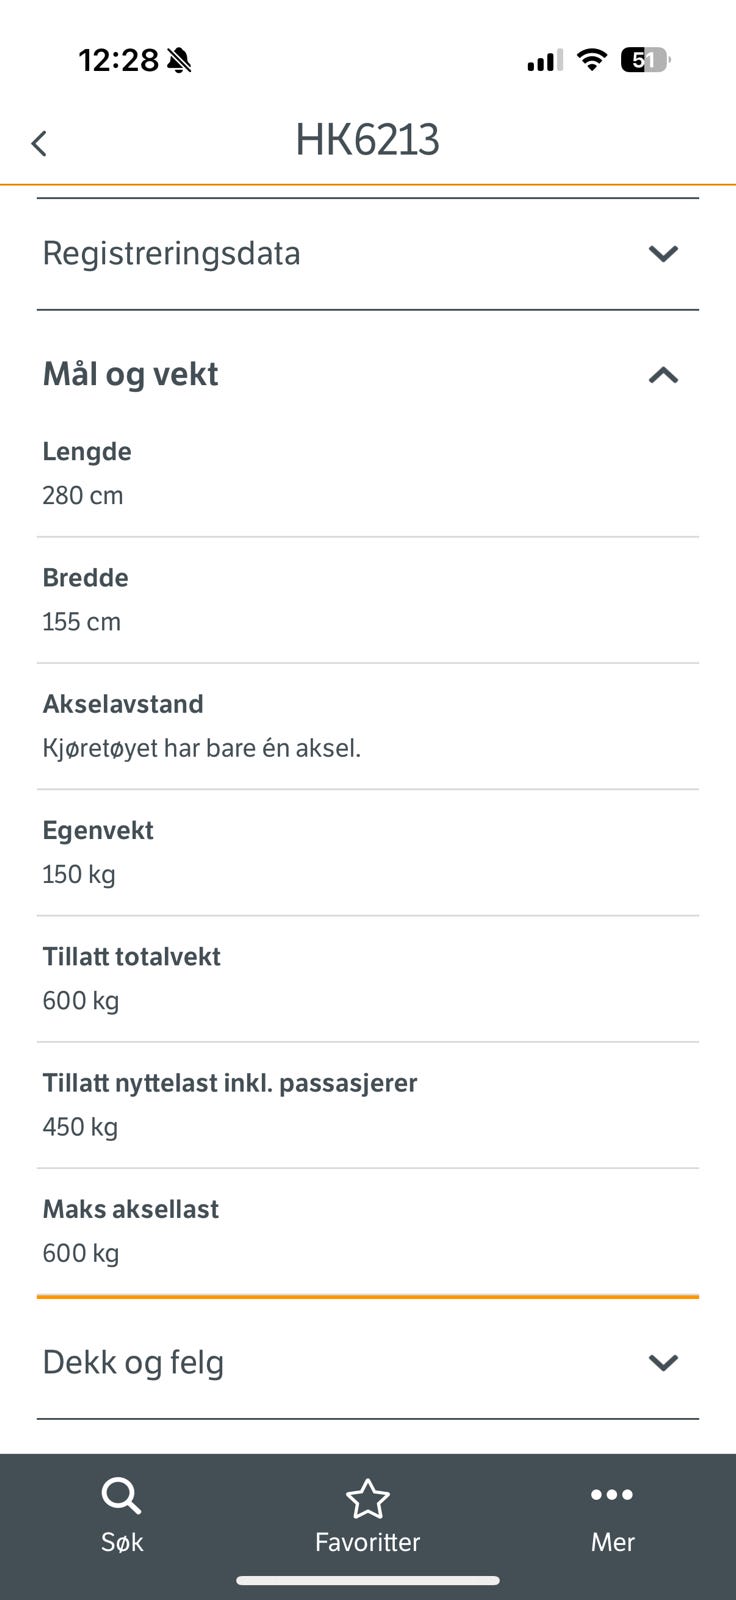This screenshot has height=1600, width=736.
Task: Open the Mer tab label
Action: click(x=612, y=1542)
